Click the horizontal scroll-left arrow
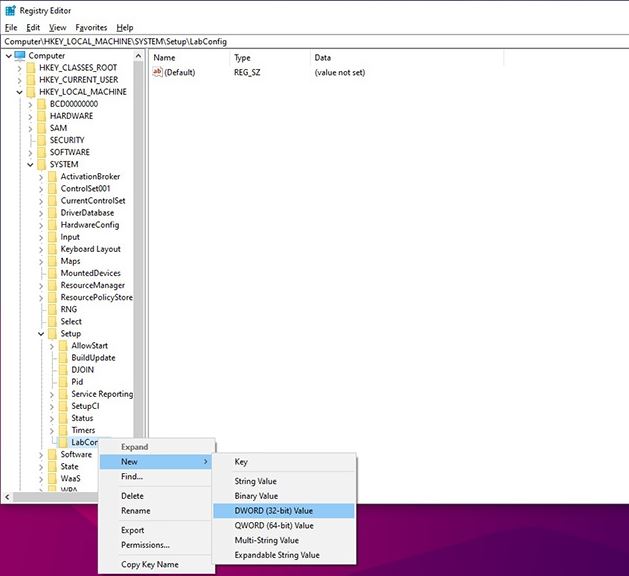This screenshot has height=576, width=629. 7,497
